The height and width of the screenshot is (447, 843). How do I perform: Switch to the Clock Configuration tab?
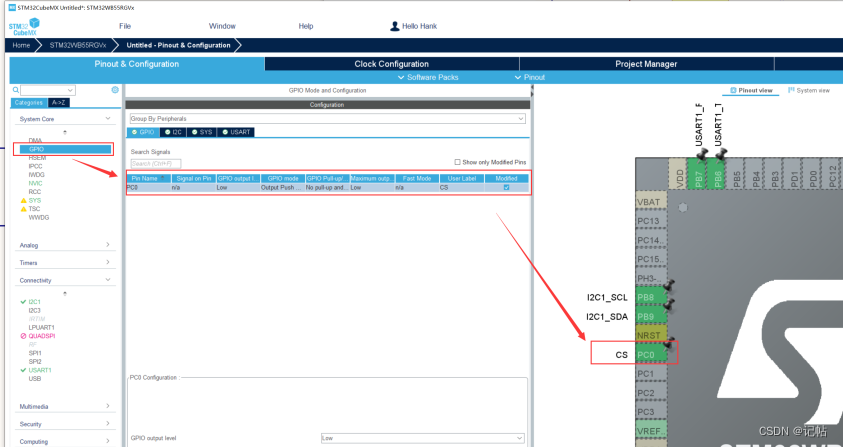point(391,64)
